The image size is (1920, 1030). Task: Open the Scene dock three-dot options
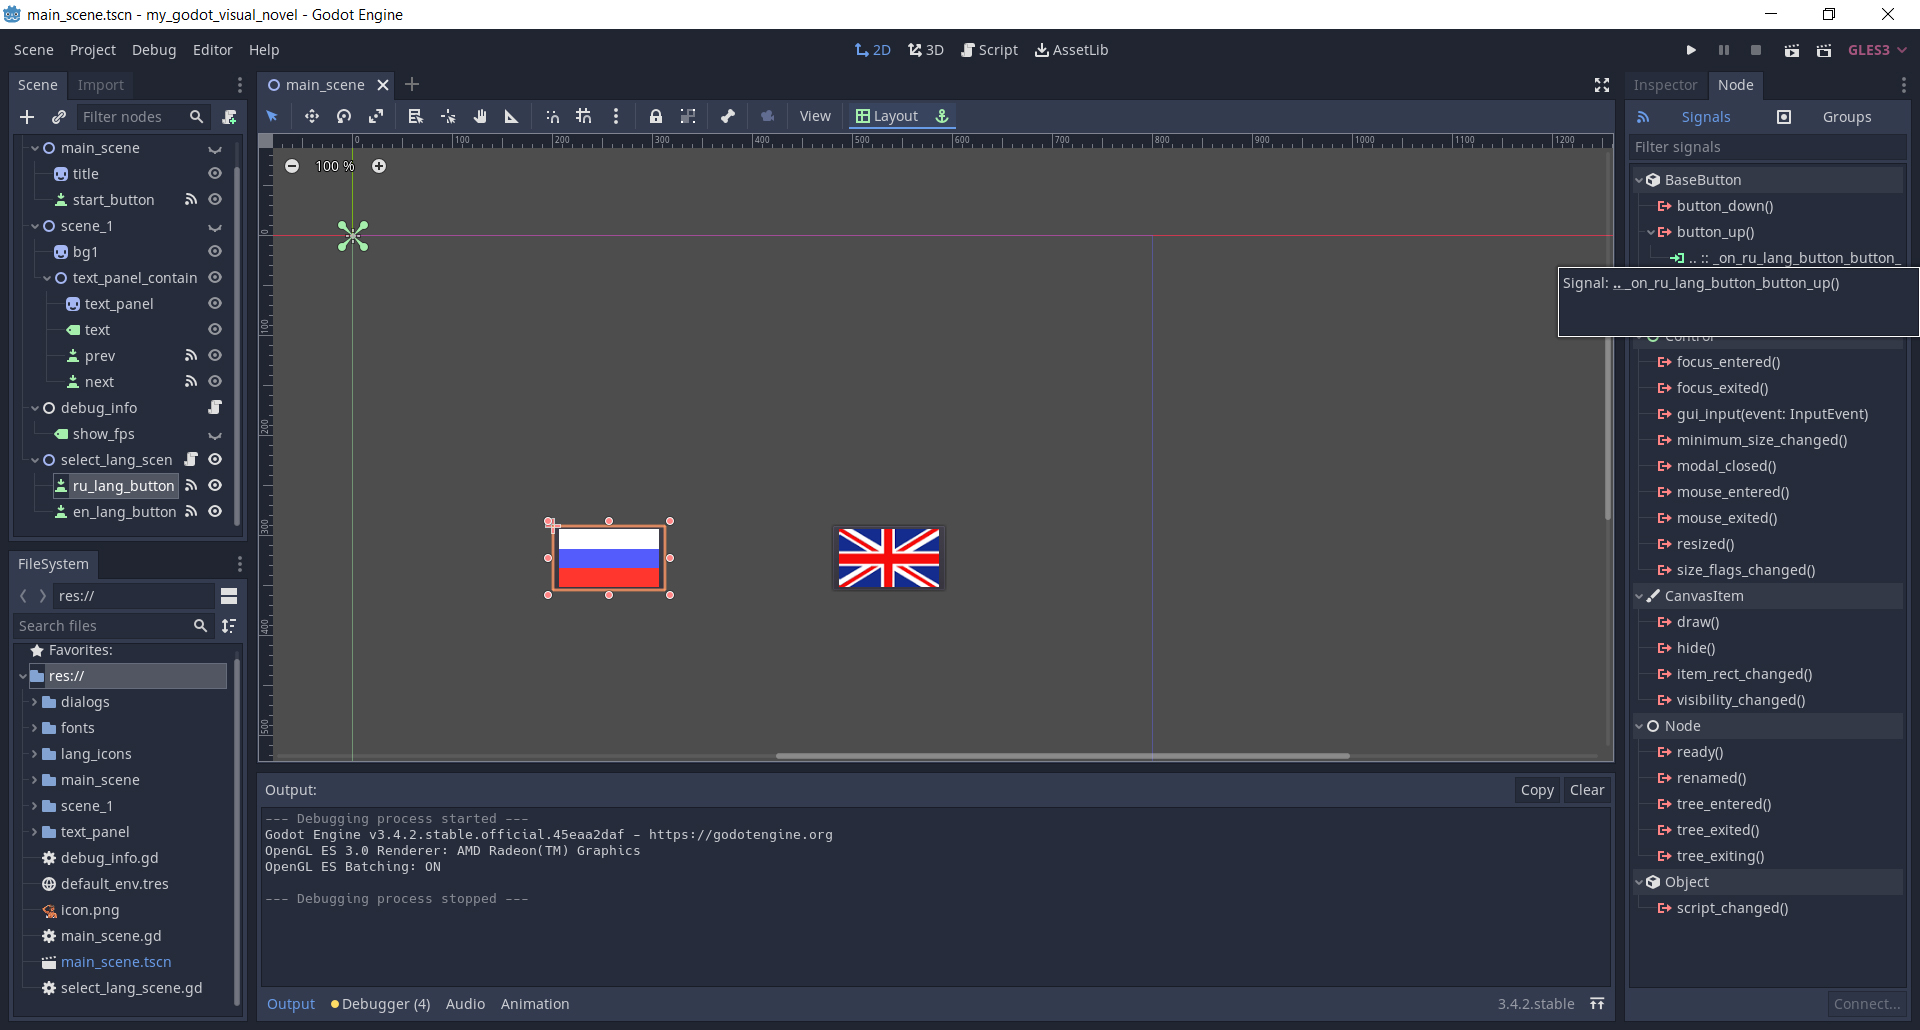pyautogui.click(x=240, y=85)
